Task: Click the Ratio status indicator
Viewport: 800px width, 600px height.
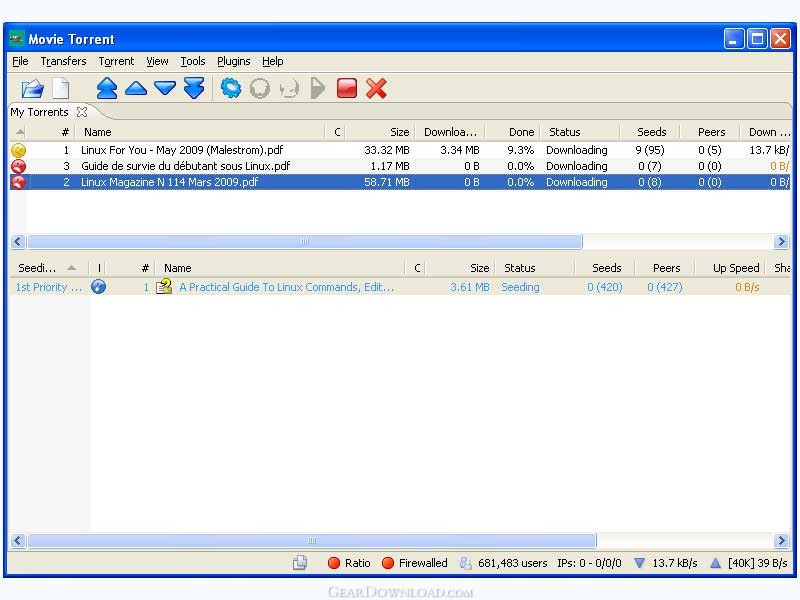Action: pyautogui.click(x=349, y=563)
